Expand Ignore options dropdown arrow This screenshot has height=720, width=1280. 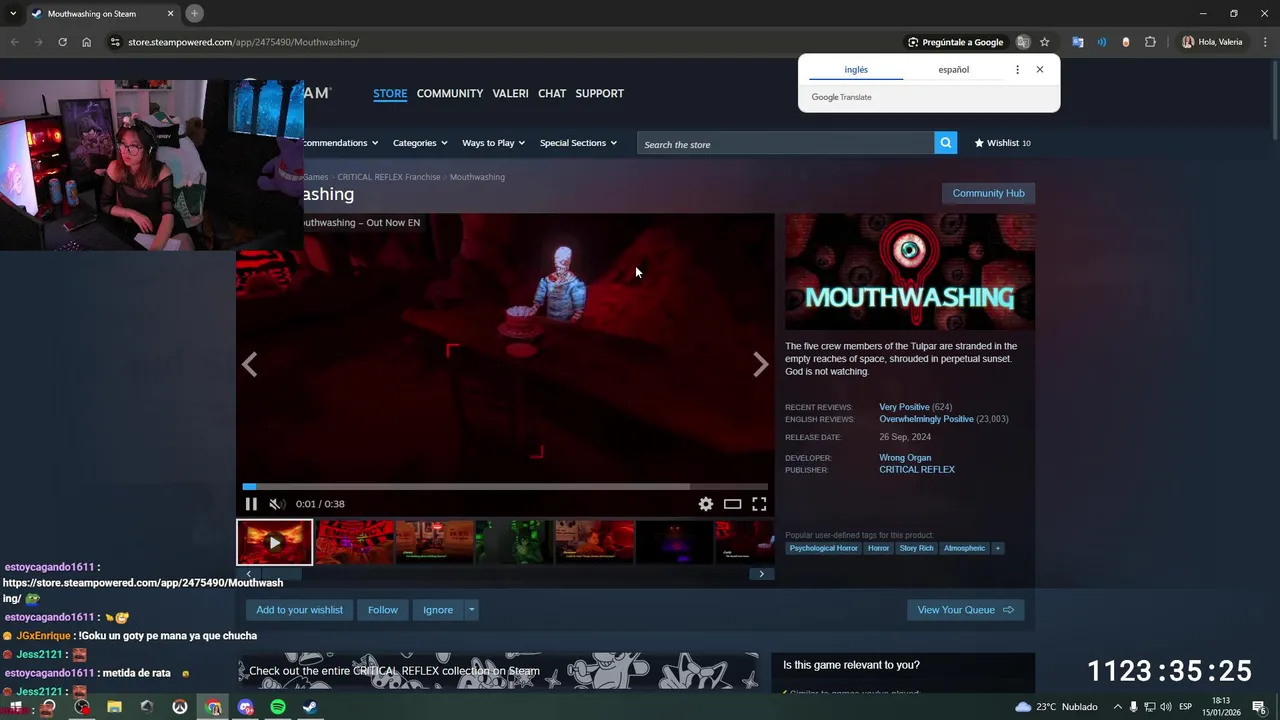point(471,610)
